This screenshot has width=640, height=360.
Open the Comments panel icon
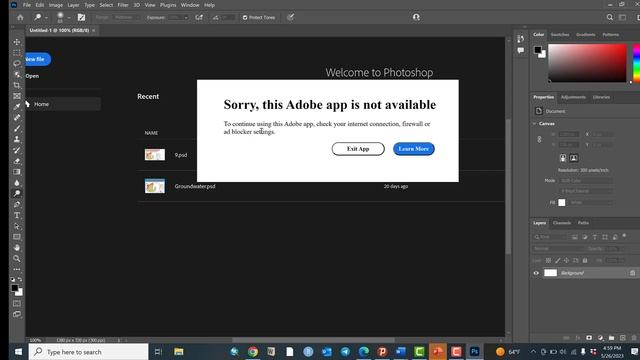coord(520,50)
